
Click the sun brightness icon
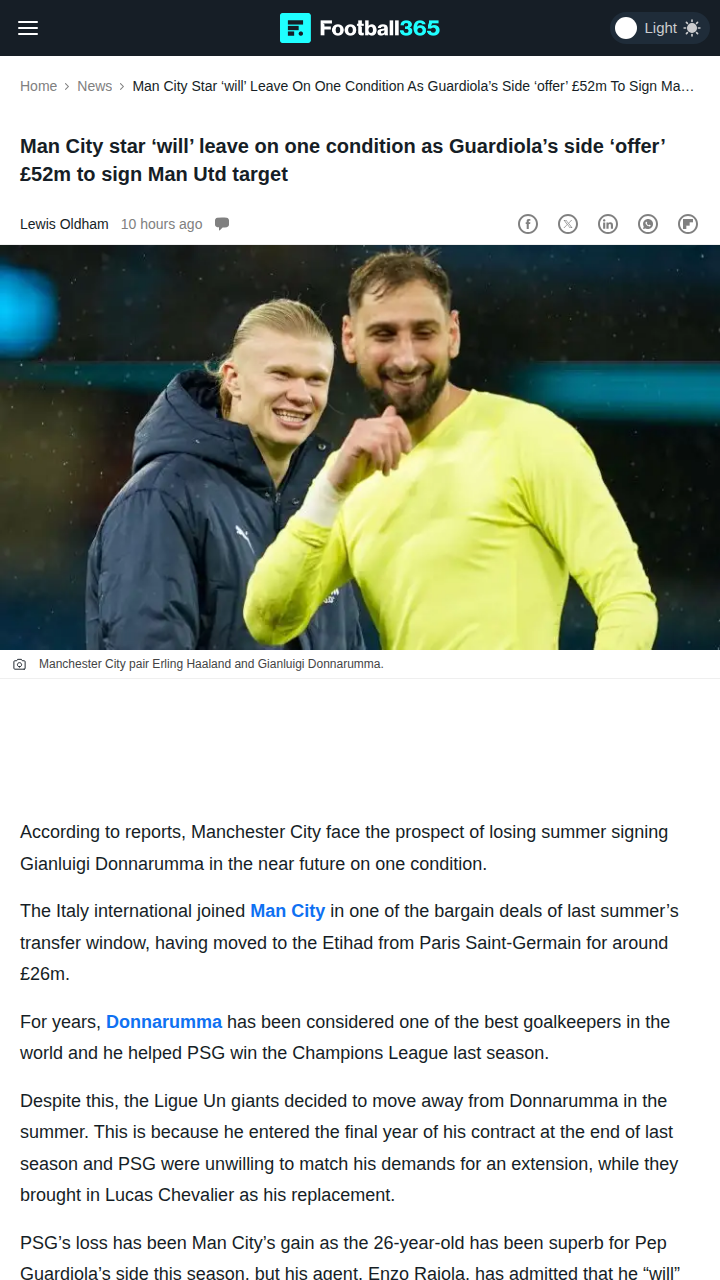tap(692, 28)
